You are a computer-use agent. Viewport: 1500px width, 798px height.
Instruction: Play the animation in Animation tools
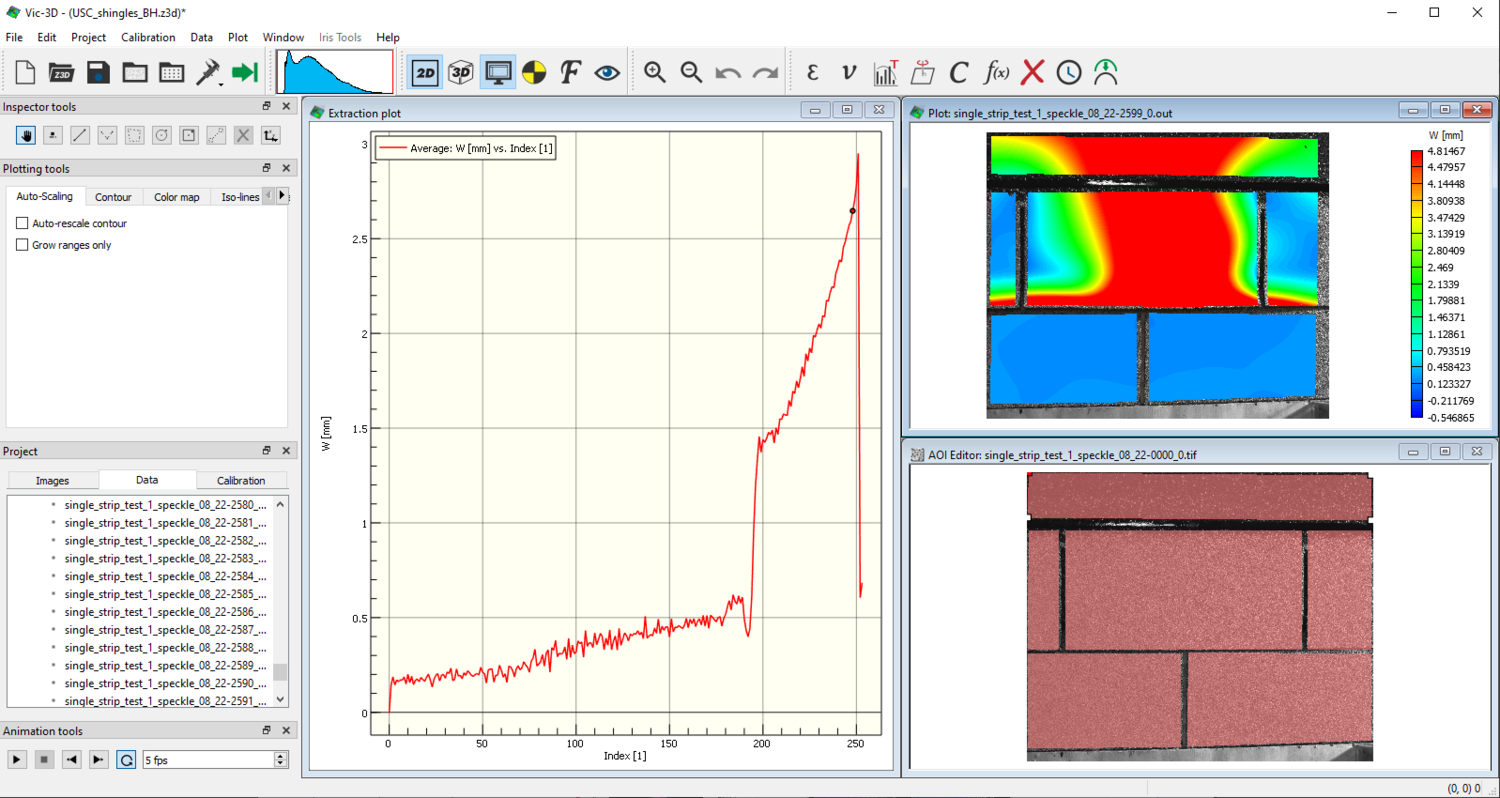pyautogui.click(x=17, y=759)
